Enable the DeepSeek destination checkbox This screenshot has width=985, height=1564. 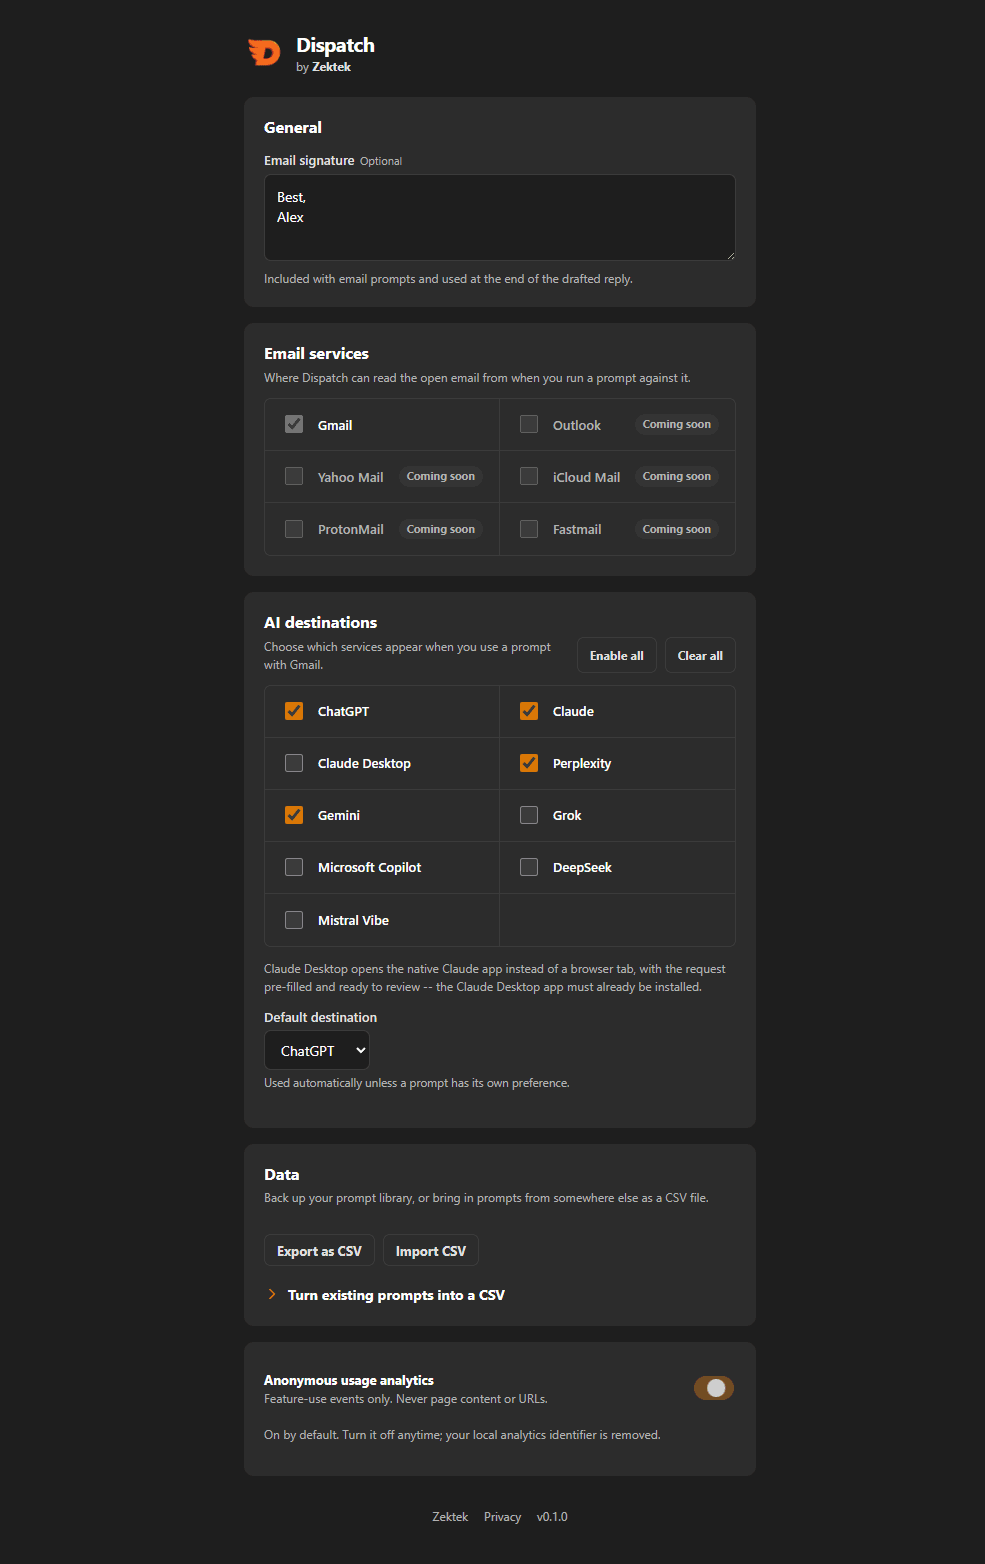529,867
